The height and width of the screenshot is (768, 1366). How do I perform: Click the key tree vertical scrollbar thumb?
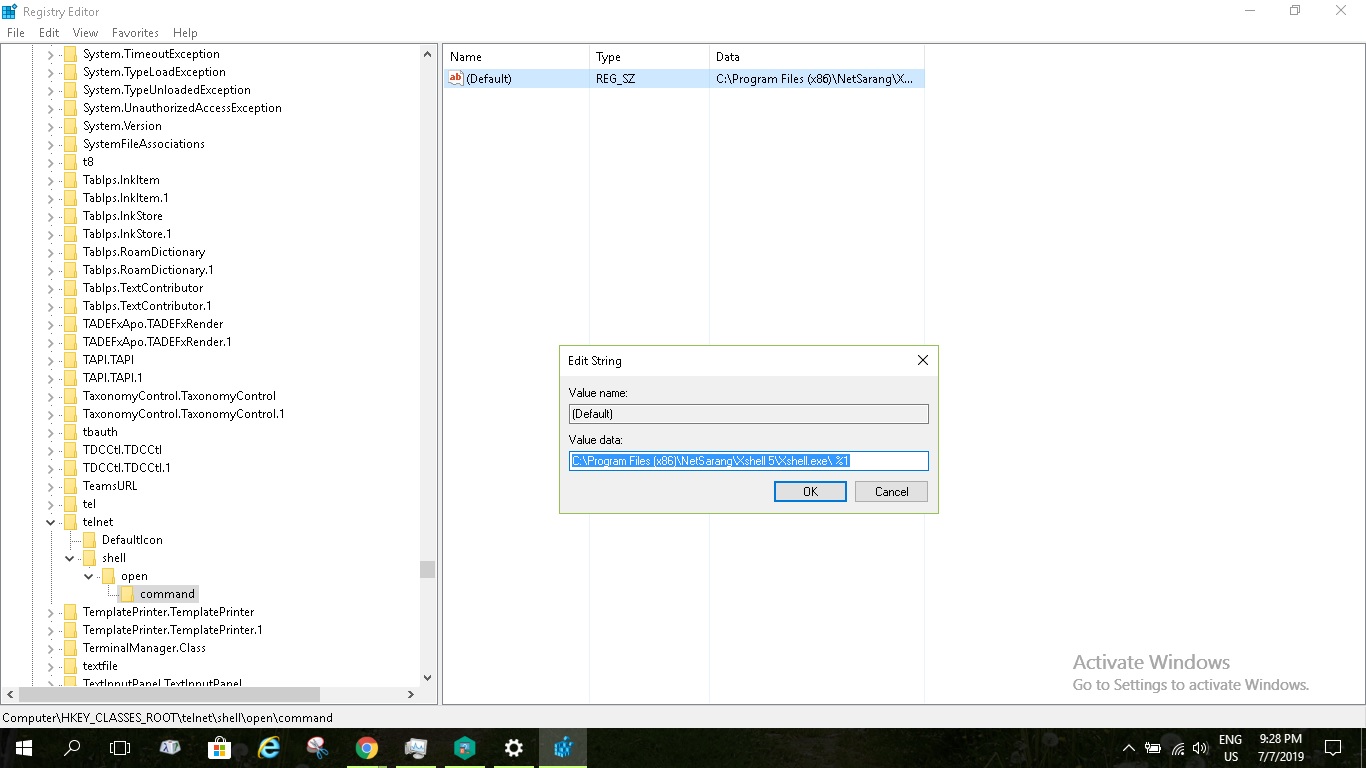click(428, 569)
